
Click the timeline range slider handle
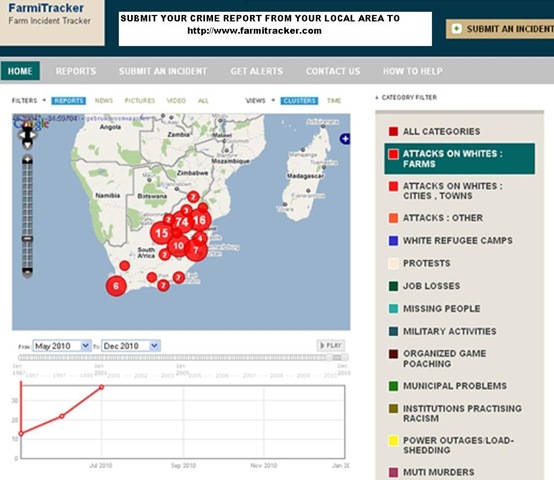[329, 357]
